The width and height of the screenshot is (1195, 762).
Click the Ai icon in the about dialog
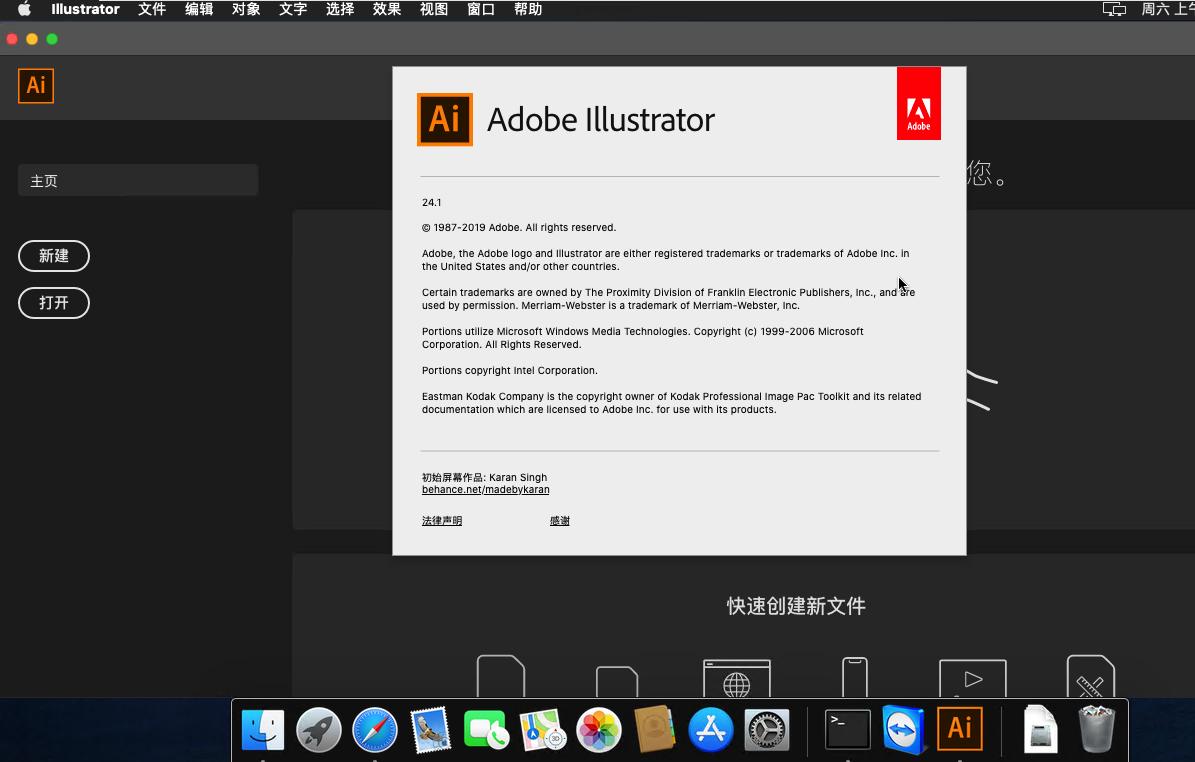(445, 120)
